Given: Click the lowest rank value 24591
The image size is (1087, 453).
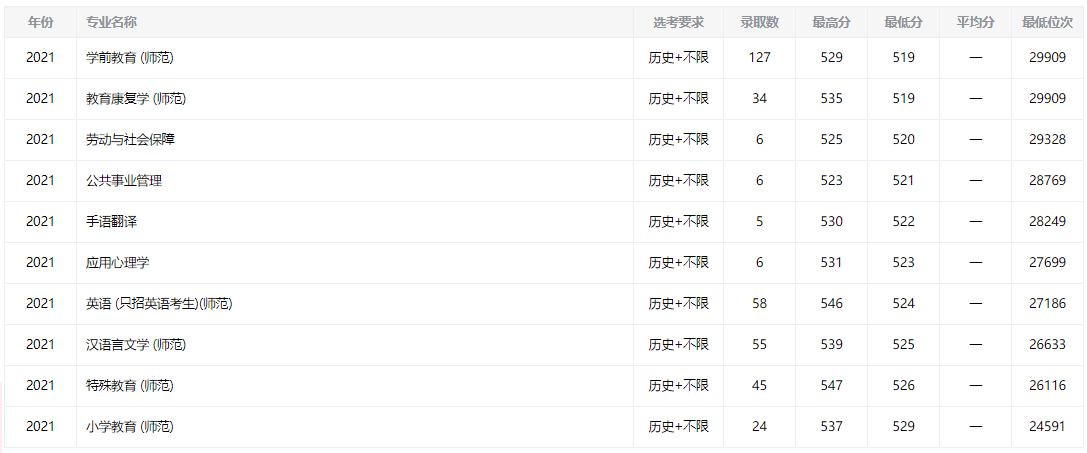Looking at the screenshot, I should pos(1047,427).
